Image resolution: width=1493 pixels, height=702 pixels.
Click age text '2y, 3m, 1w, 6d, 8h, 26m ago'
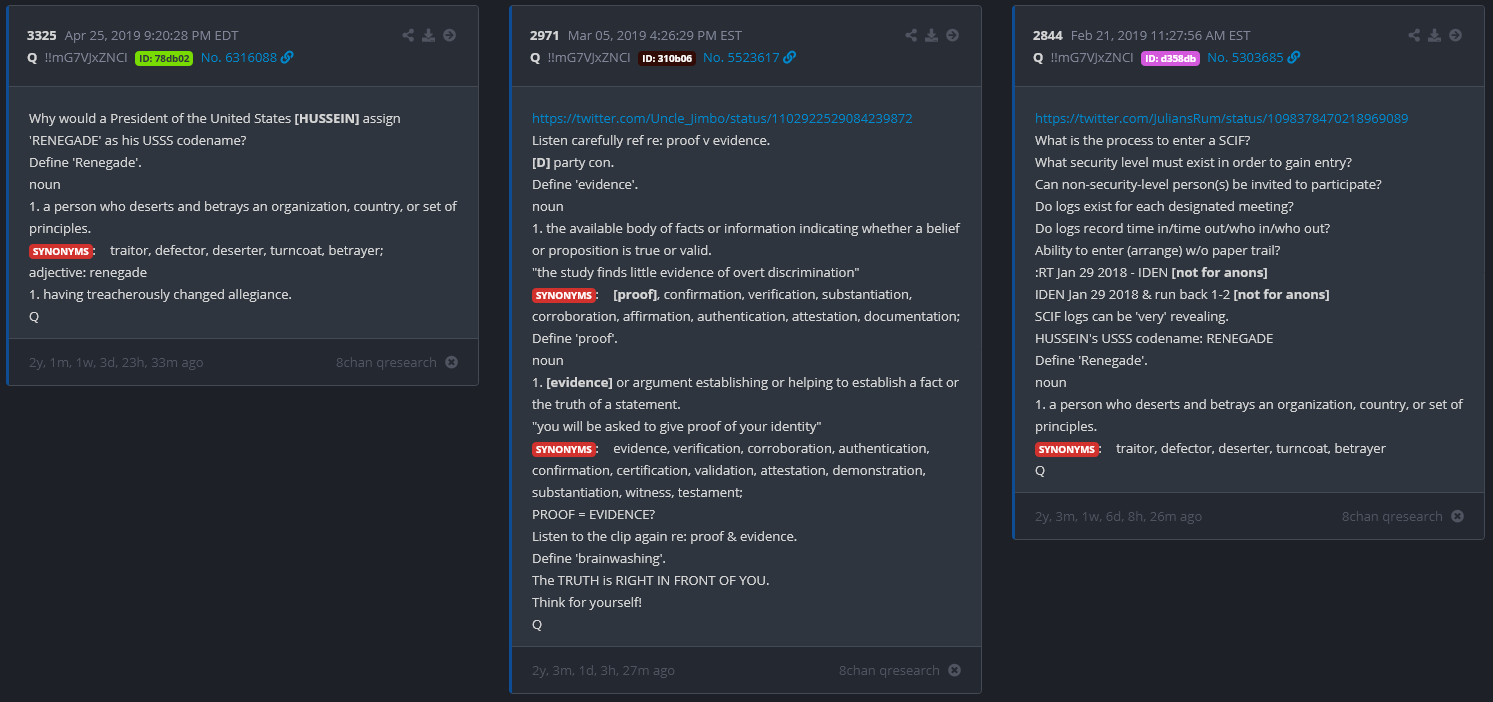pyautogui.click(x=1118, y=516)
